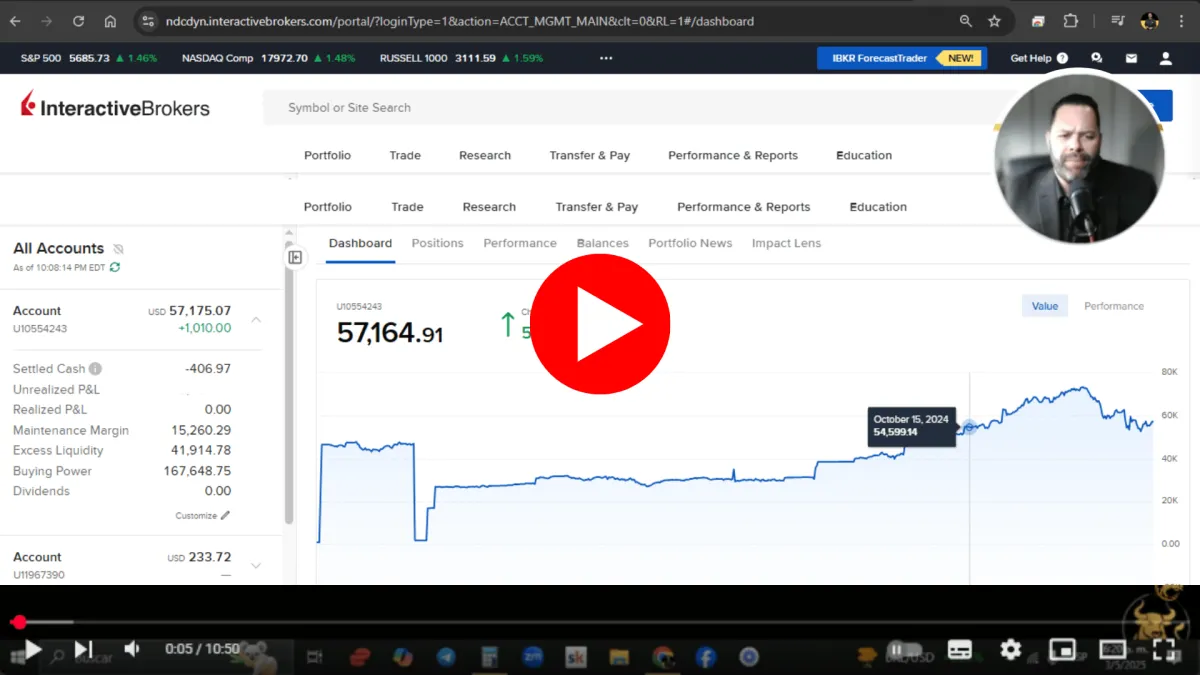Open the info icon beside Settled Cash
The height and width of the screenshot is (675, 1200).
(x=95, y=368)
